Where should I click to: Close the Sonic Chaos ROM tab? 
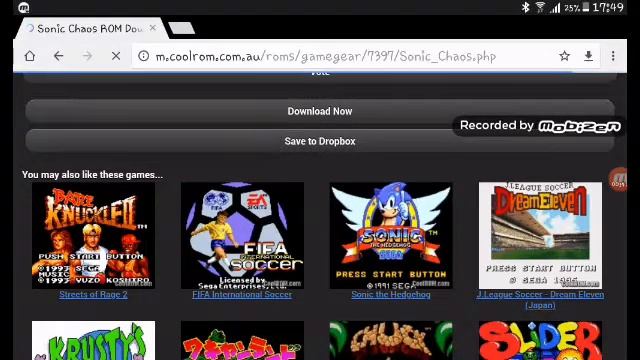coord(153,28)
